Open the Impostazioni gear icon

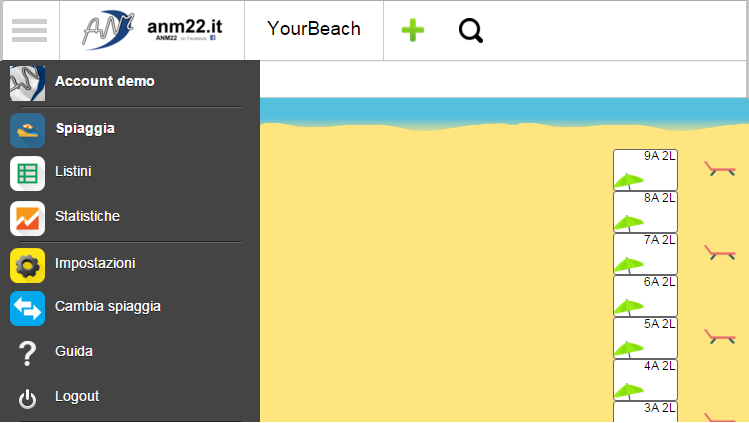click(28, 265)
